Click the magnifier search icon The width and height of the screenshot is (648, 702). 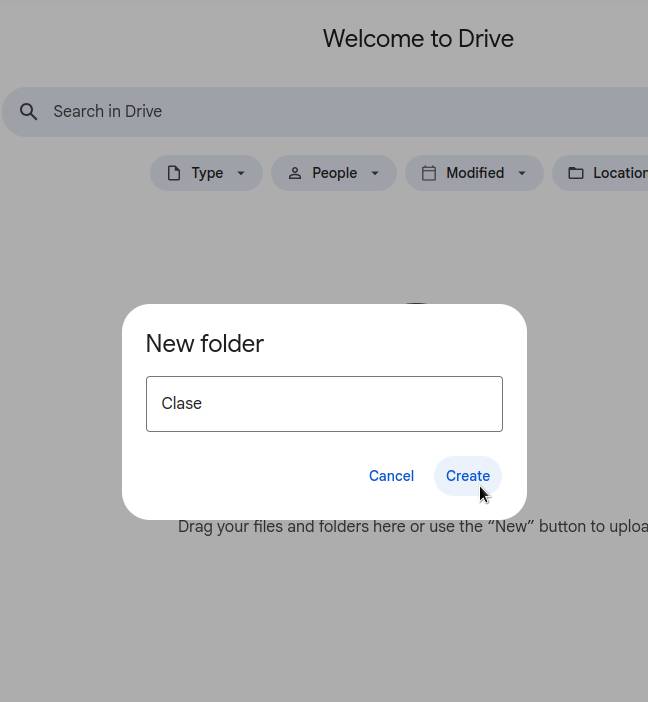point(28,111)
